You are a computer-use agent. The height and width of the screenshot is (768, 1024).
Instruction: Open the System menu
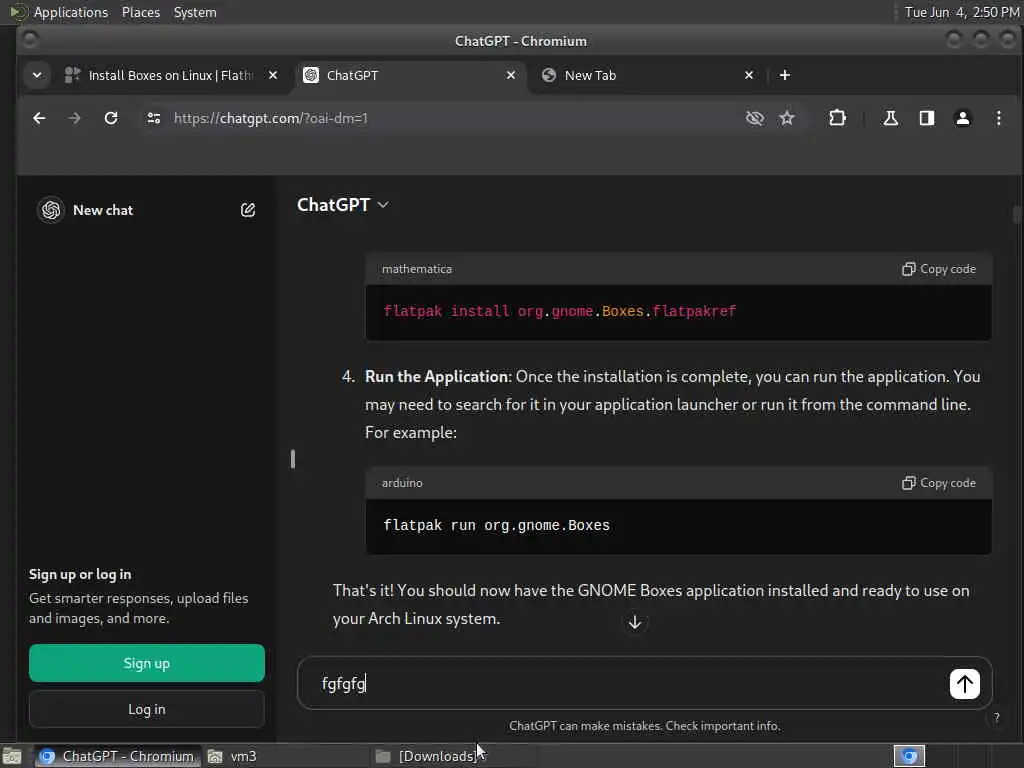195,12
